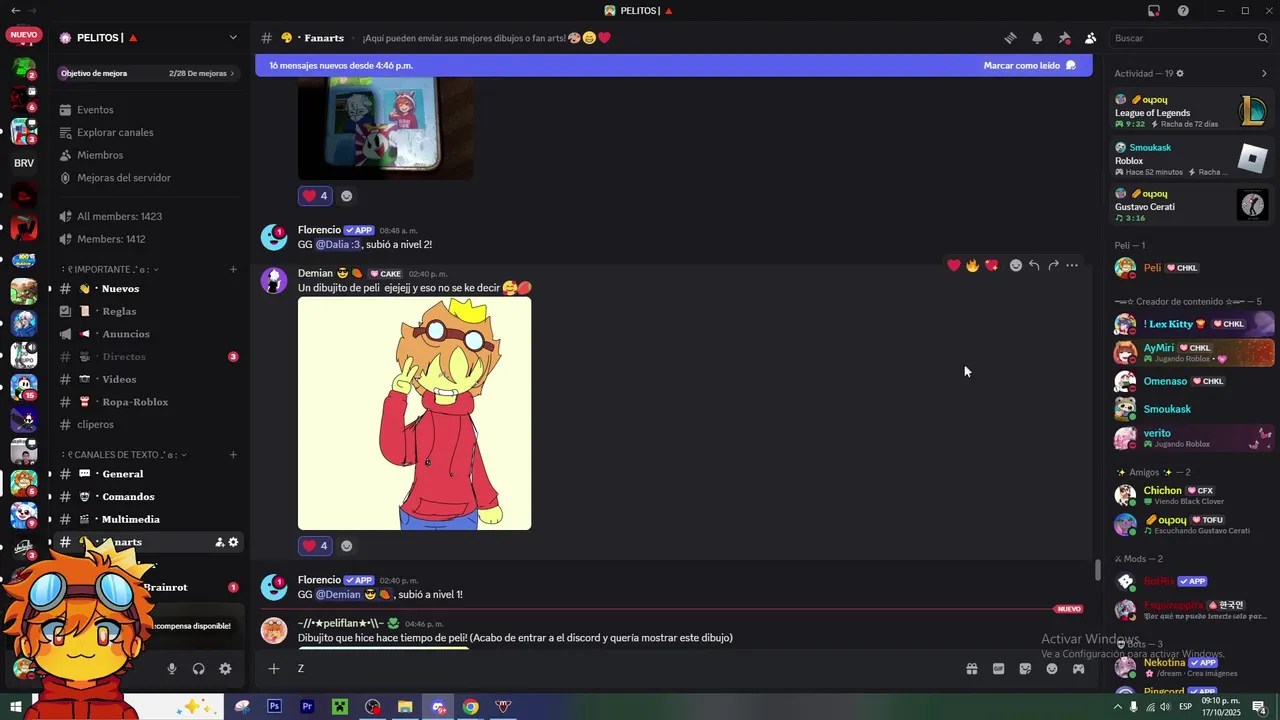Select the General channel
This screenshot has width=1280, height=720.
click(148, 474)
